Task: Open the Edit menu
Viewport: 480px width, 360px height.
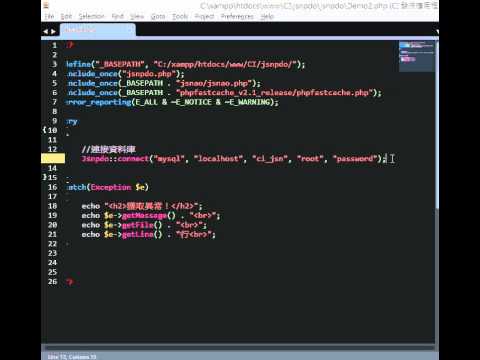Action: (66, 16)
